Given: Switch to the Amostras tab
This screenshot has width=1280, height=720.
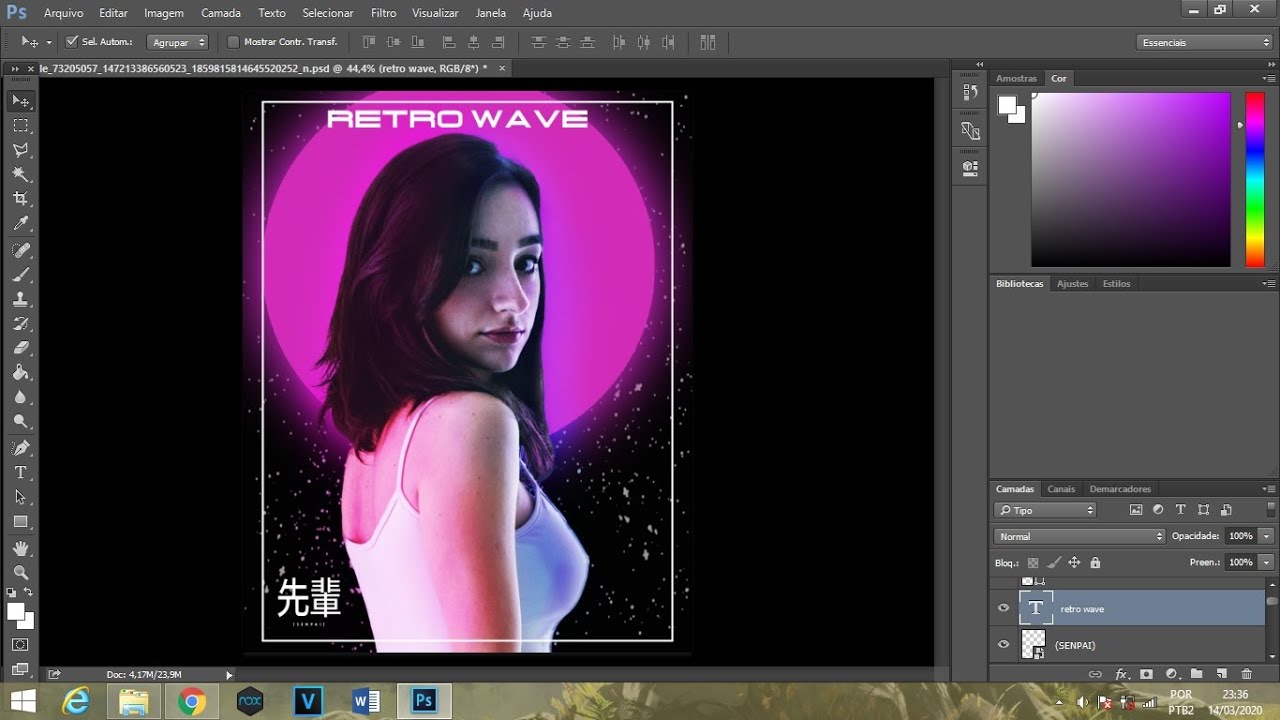Looking at the screenshot, I should point(1017,78).
